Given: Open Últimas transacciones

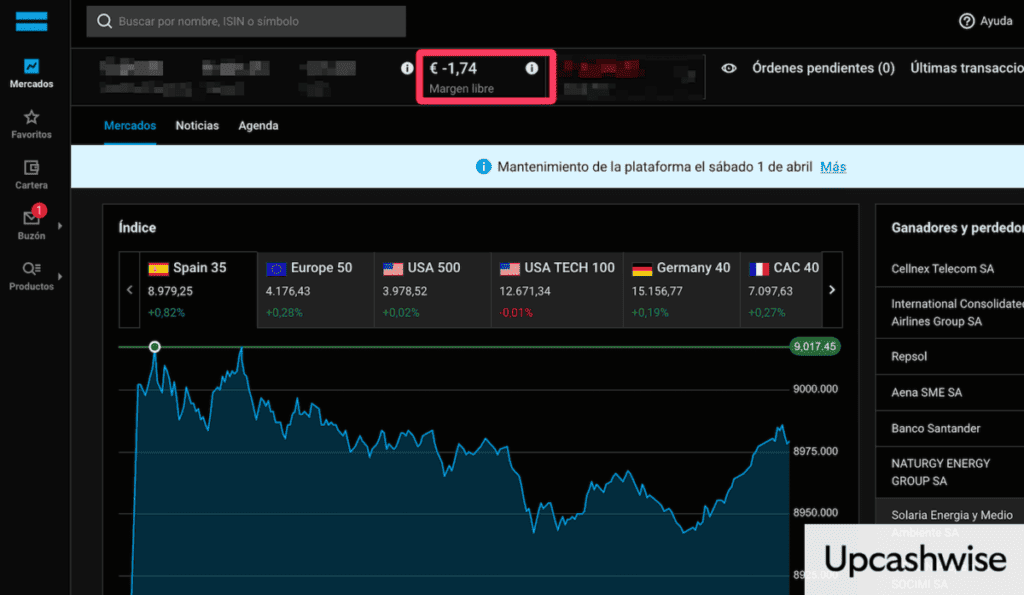Looking at the screenshot, I should (967, 68).
